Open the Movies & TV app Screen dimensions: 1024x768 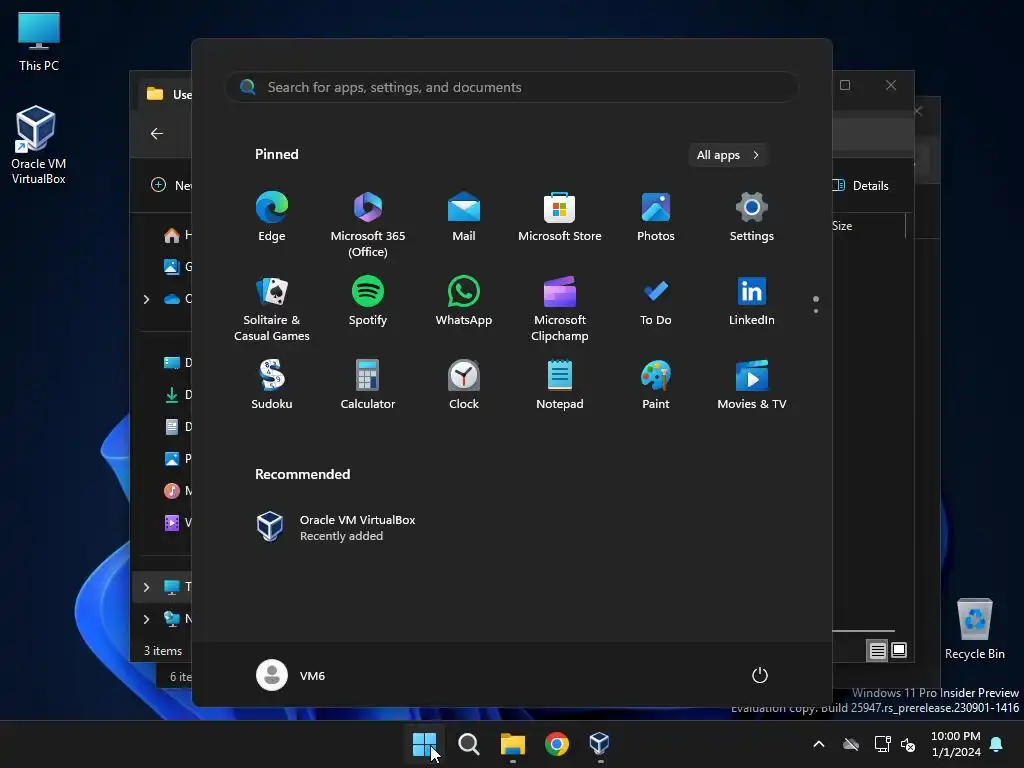click(x=752, y=385)
